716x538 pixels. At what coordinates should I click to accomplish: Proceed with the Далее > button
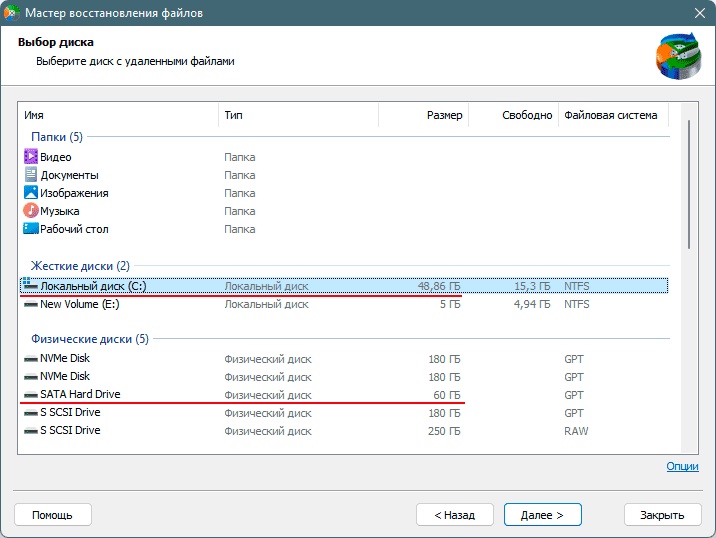tap(542, 515)
